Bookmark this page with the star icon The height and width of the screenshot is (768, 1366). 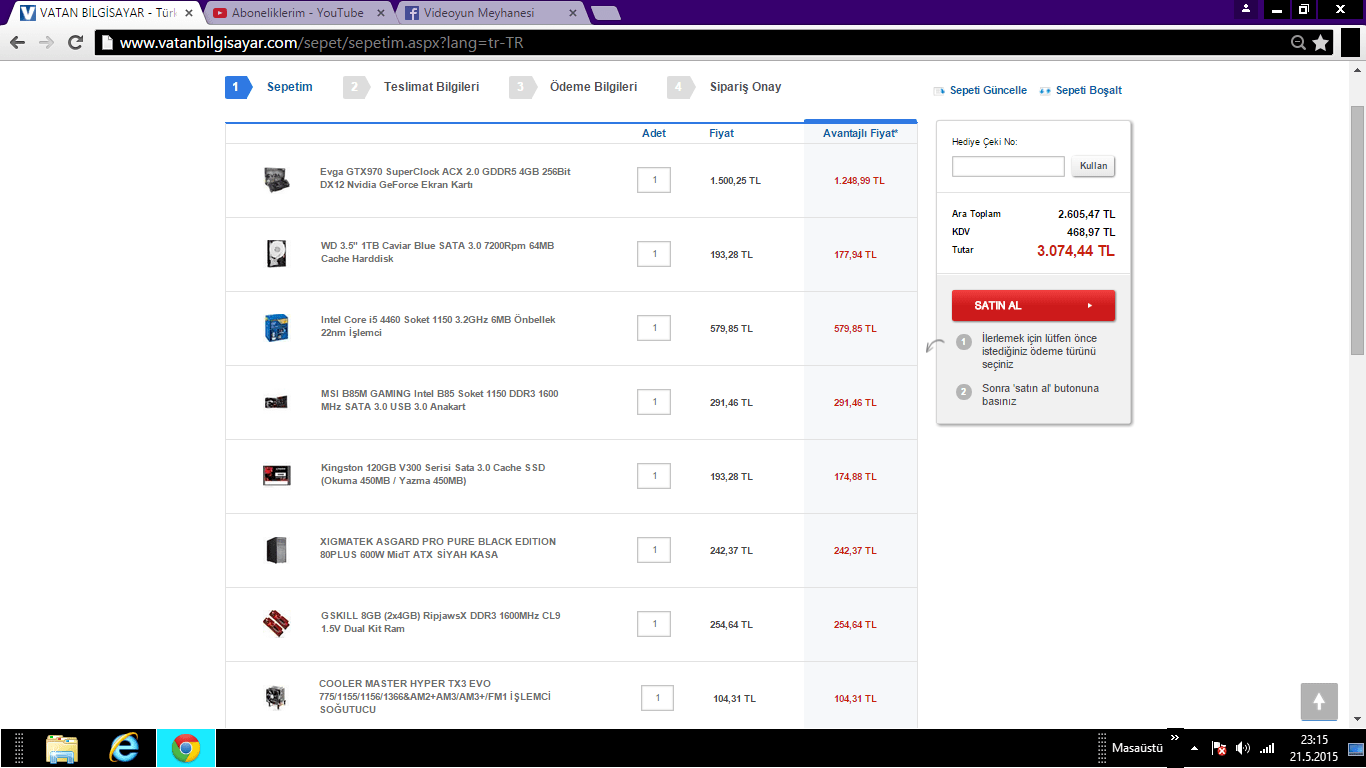[x=1321, y=43]
